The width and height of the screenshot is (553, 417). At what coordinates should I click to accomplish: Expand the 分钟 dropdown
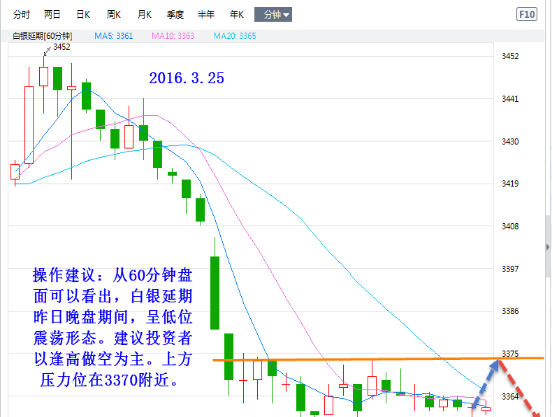(x=273, y=15)
